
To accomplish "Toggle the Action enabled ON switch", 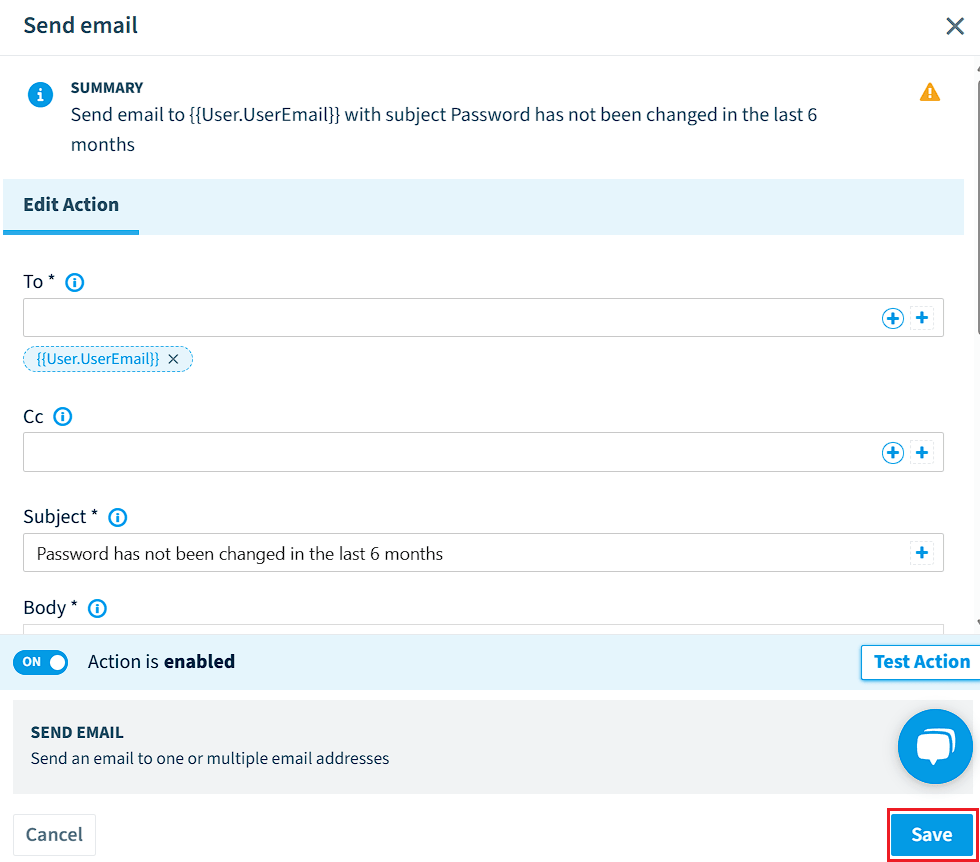I will pos(41,662).
